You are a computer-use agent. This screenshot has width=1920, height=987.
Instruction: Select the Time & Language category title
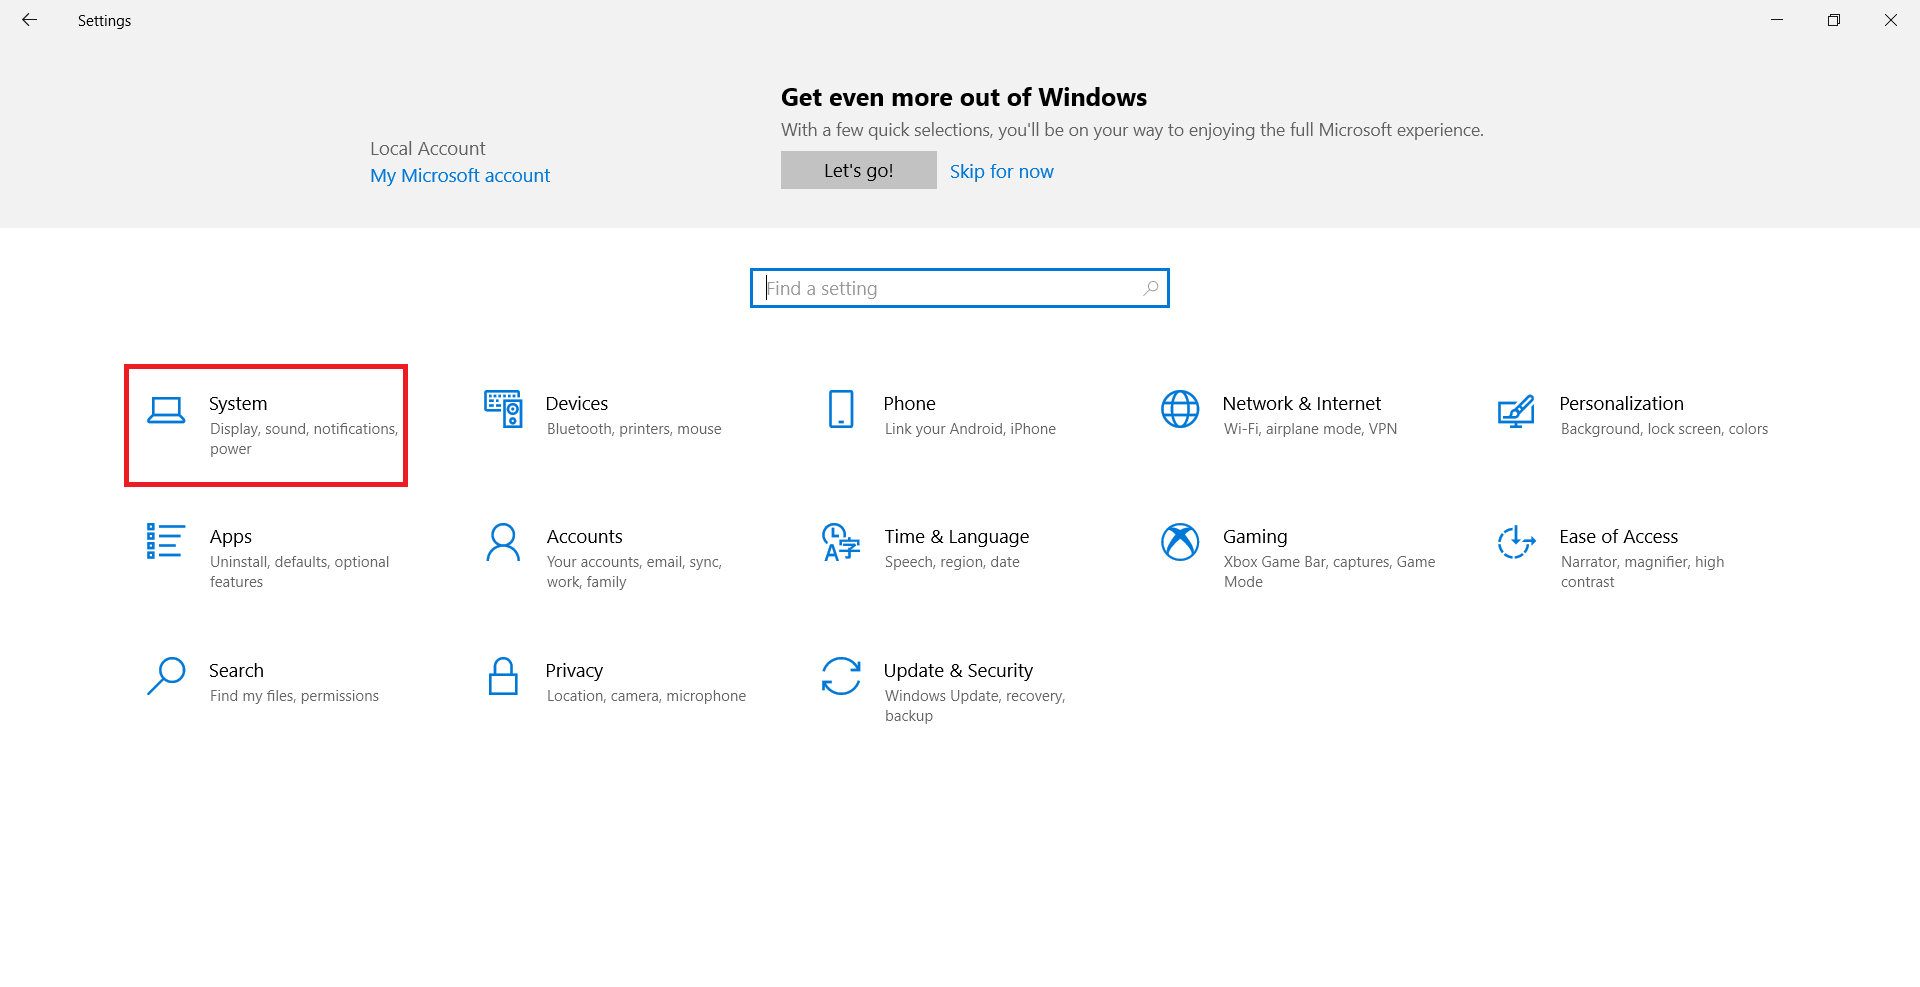point(956,537)
